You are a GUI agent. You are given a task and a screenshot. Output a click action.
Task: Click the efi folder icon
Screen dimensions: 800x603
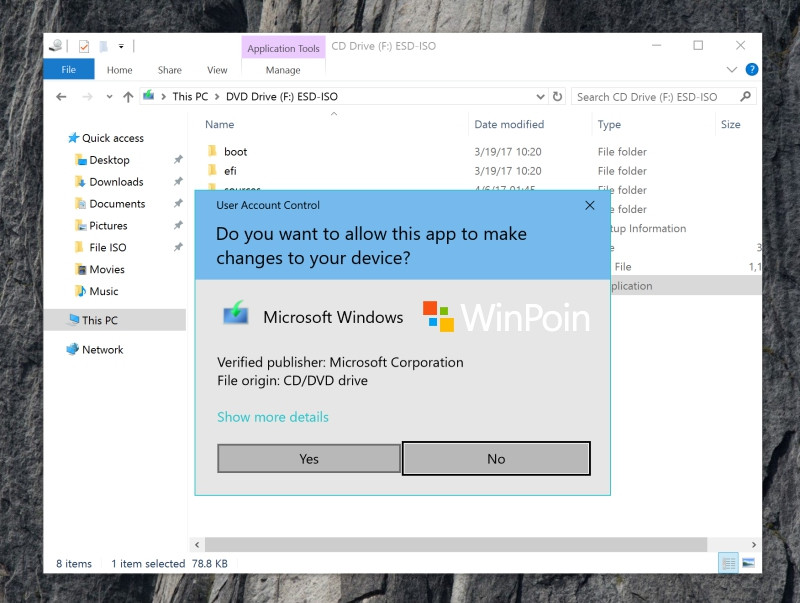[212, 170]
